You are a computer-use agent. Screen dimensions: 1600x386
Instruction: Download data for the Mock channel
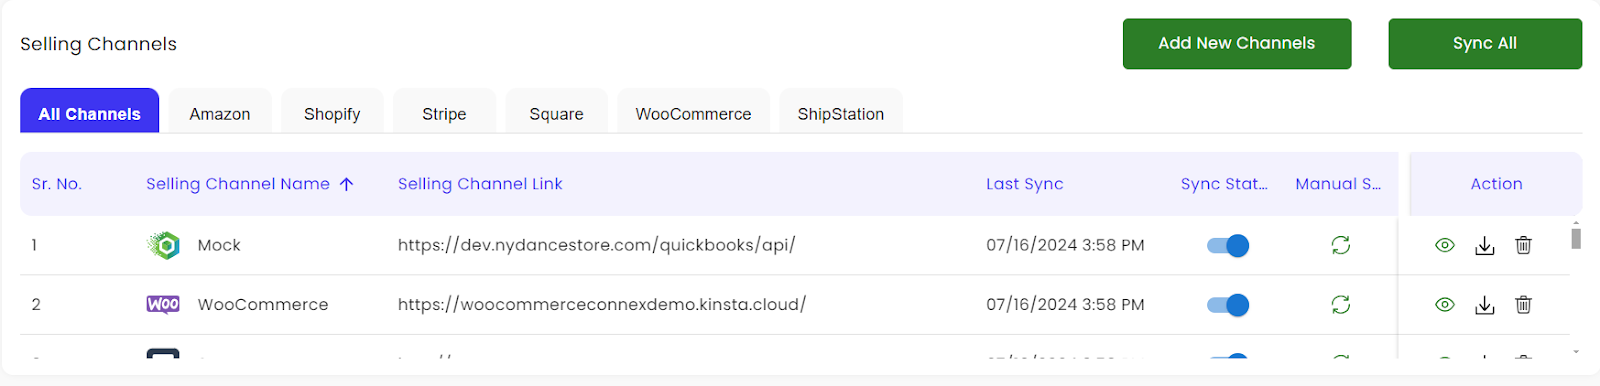pos(1485,245)
